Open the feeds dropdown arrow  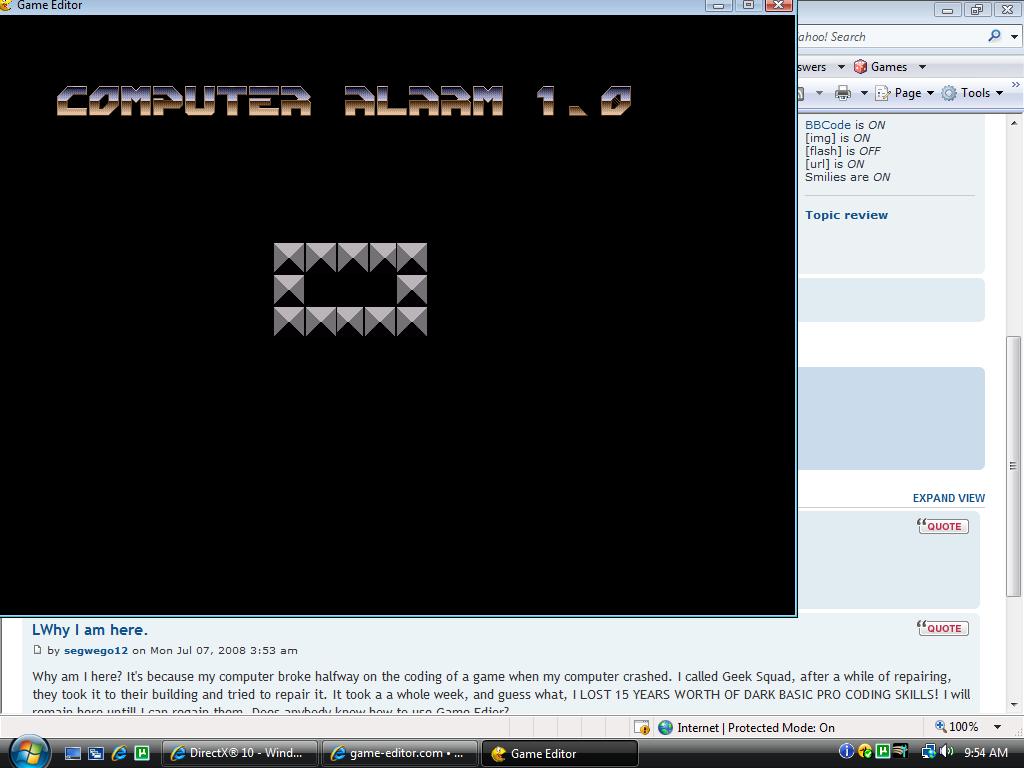coord(819,93)
